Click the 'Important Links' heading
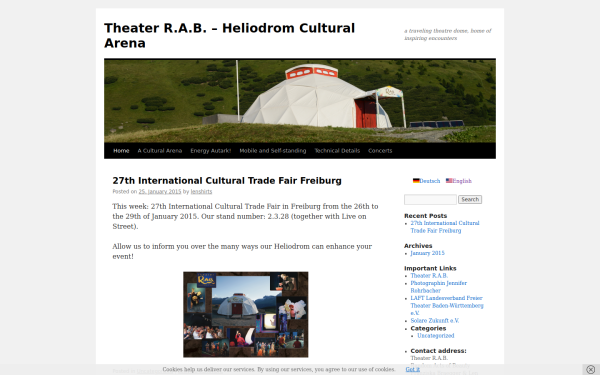The width and height of the screenshot is (600, 375). [x=430, y=268]
